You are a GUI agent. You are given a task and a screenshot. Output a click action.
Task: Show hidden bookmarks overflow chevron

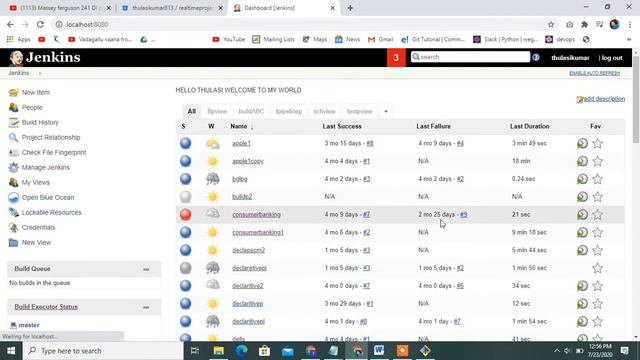[x=629, y=40]
